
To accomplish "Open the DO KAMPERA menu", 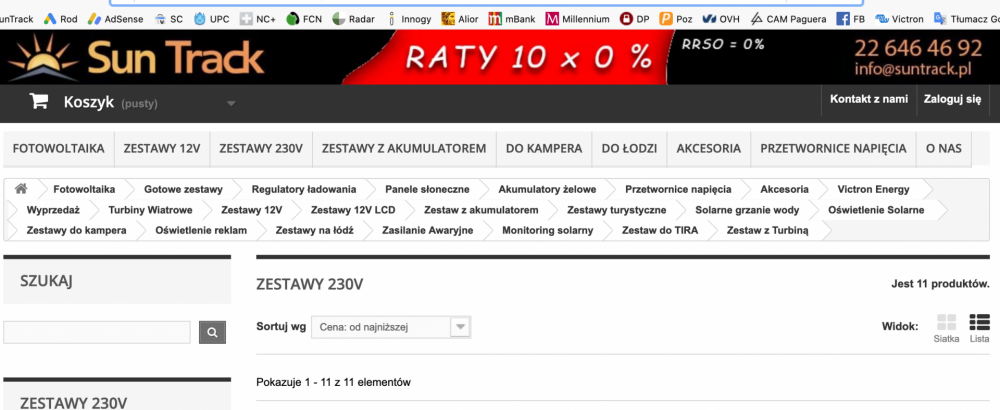I will click(x=544, y=149).
